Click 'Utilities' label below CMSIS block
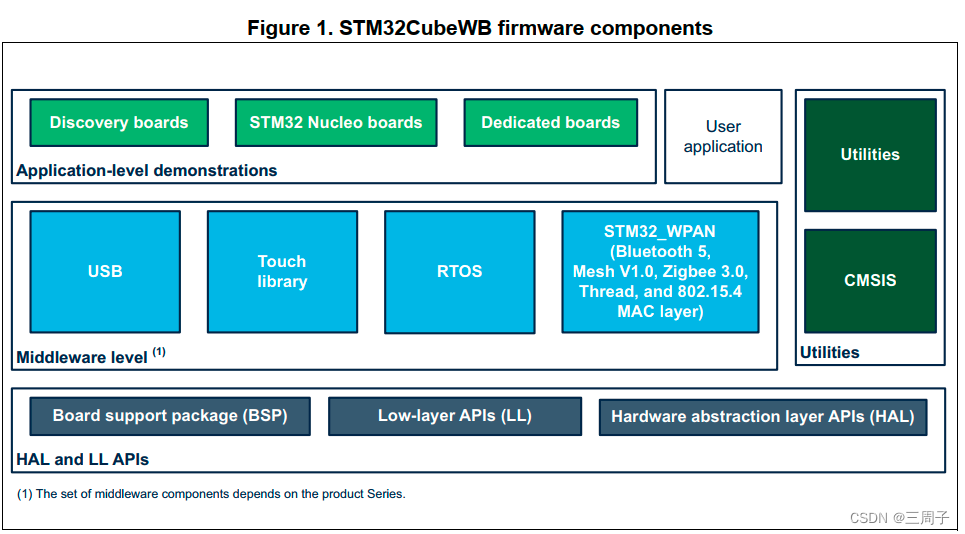The image size is (965, 534). pos(830,353)
